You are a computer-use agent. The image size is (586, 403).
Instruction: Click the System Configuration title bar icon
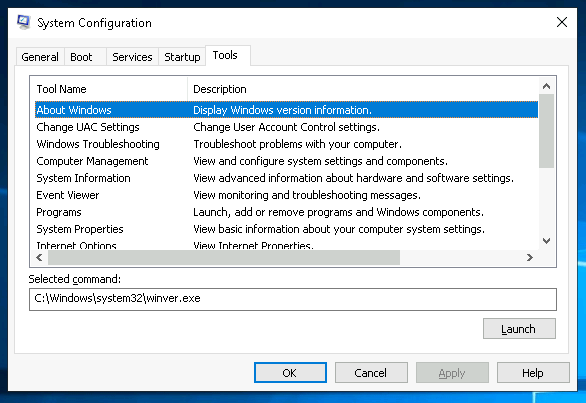(x=23, y=22)
